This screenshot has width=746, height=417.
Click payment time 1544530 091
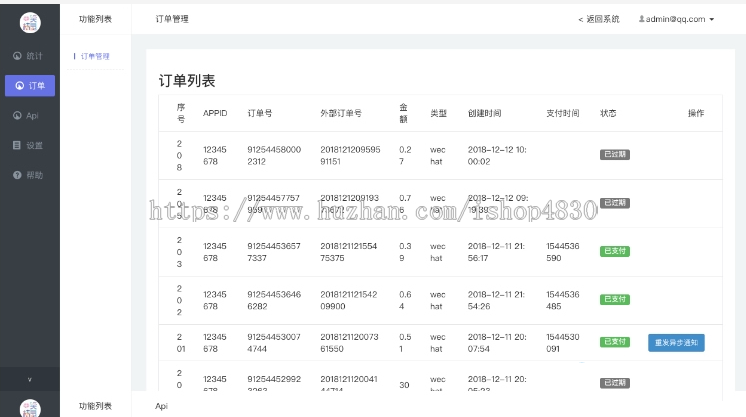point(562,343)
